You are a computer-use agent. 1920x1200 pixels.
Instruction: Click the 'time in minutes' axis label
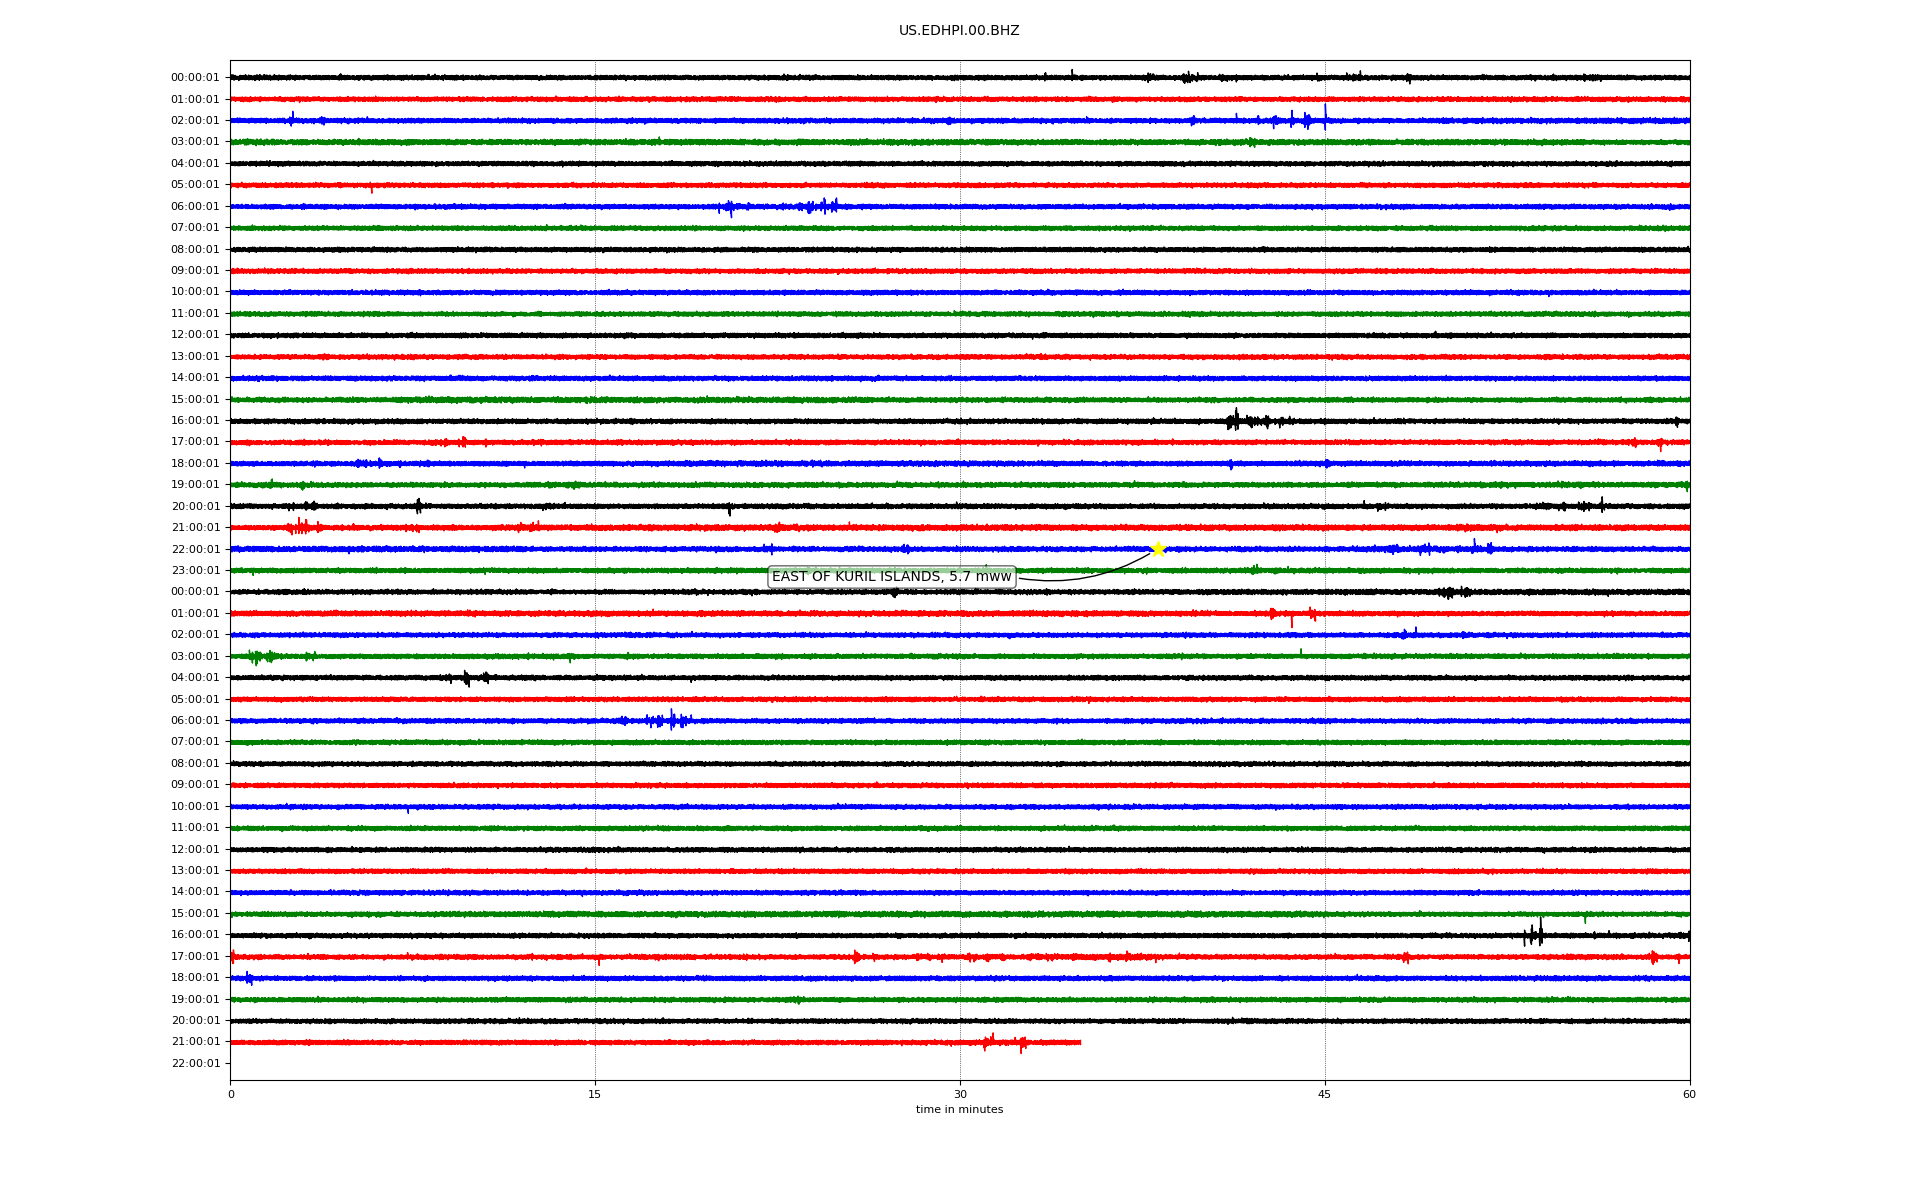[x=958, y=1110]
